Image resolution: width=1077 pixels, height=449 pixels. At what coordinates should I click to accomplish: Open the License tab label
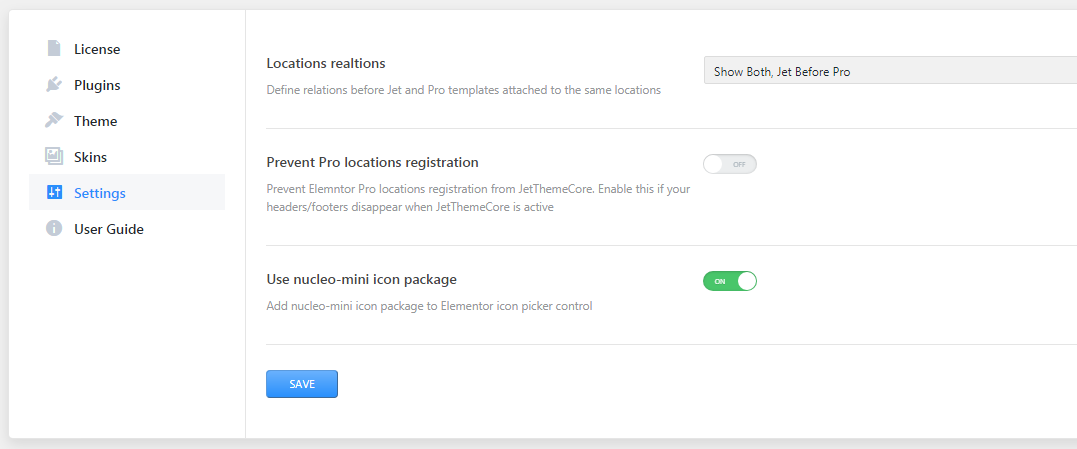coord(97,49)
